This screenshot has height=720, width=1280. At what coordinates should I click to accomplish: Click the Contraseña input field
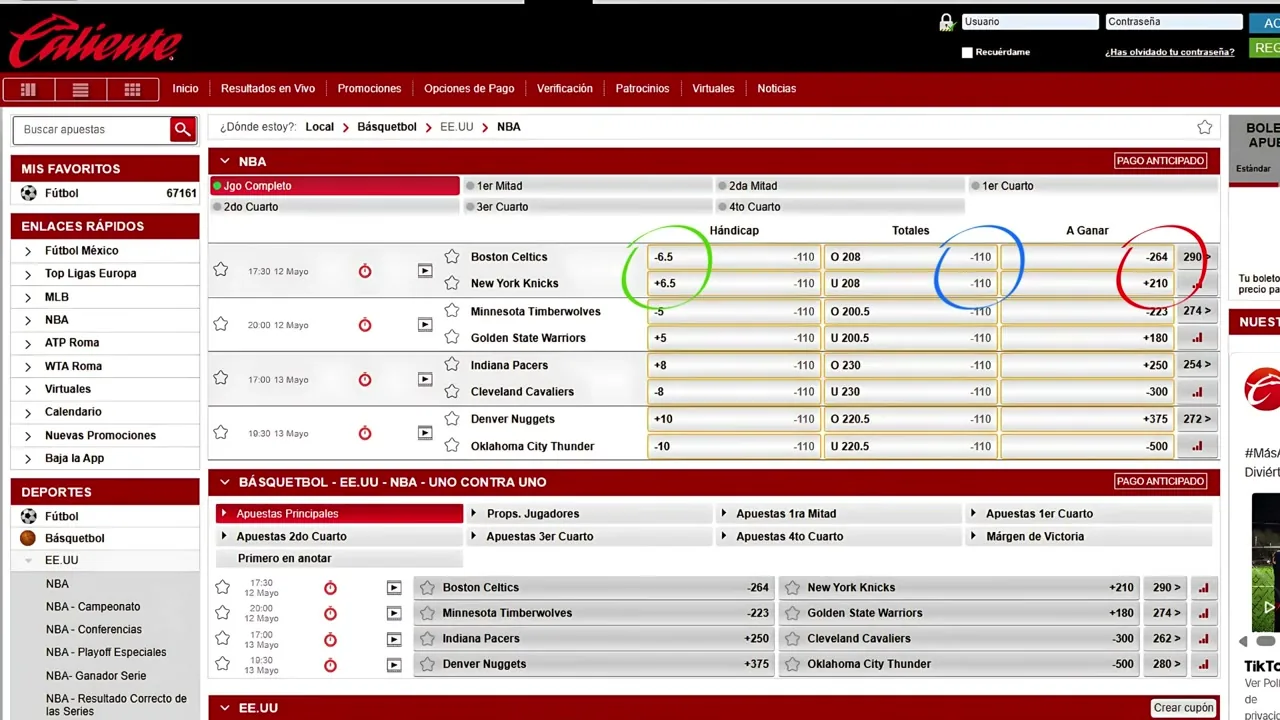click(x=1174, y=22)
